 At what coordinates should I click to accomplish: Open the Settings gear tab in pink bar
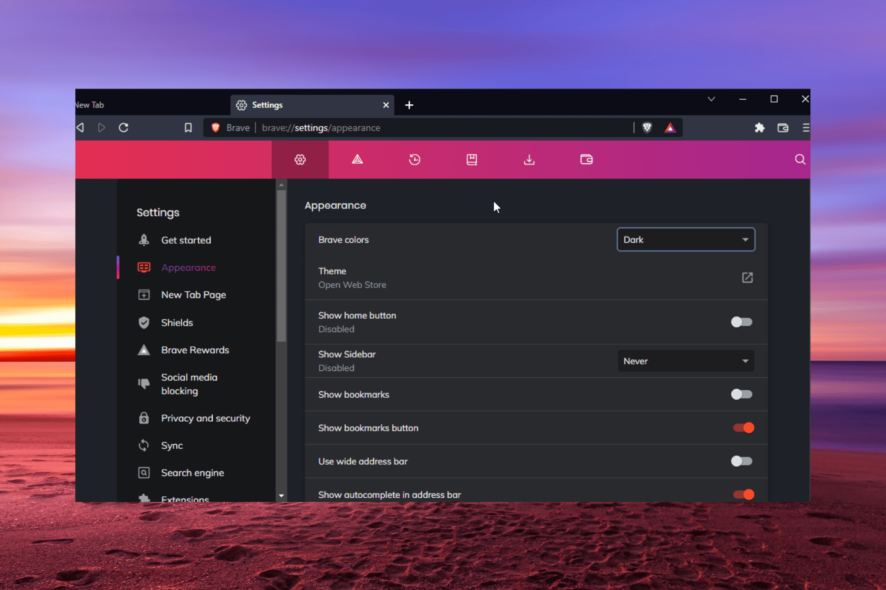click(x=300, y=159)
